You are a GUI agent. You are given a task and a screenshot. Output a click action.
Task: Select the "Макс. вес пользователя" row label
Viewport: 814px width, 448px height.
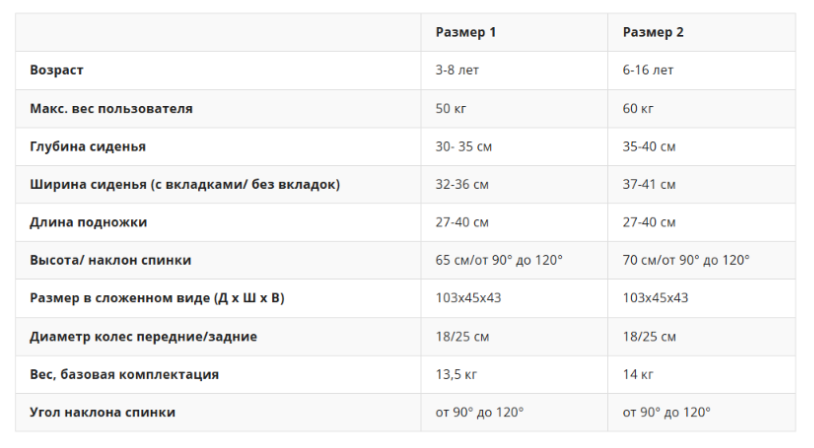111,108
